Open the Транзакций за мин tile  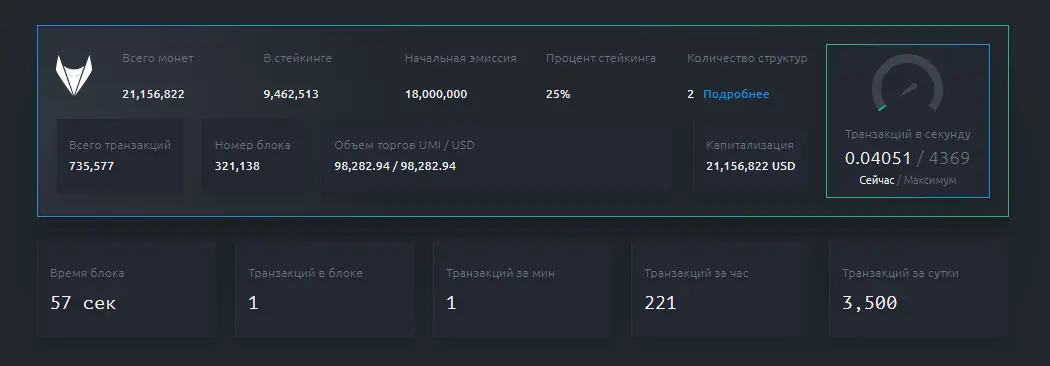[x=523, y=290]
